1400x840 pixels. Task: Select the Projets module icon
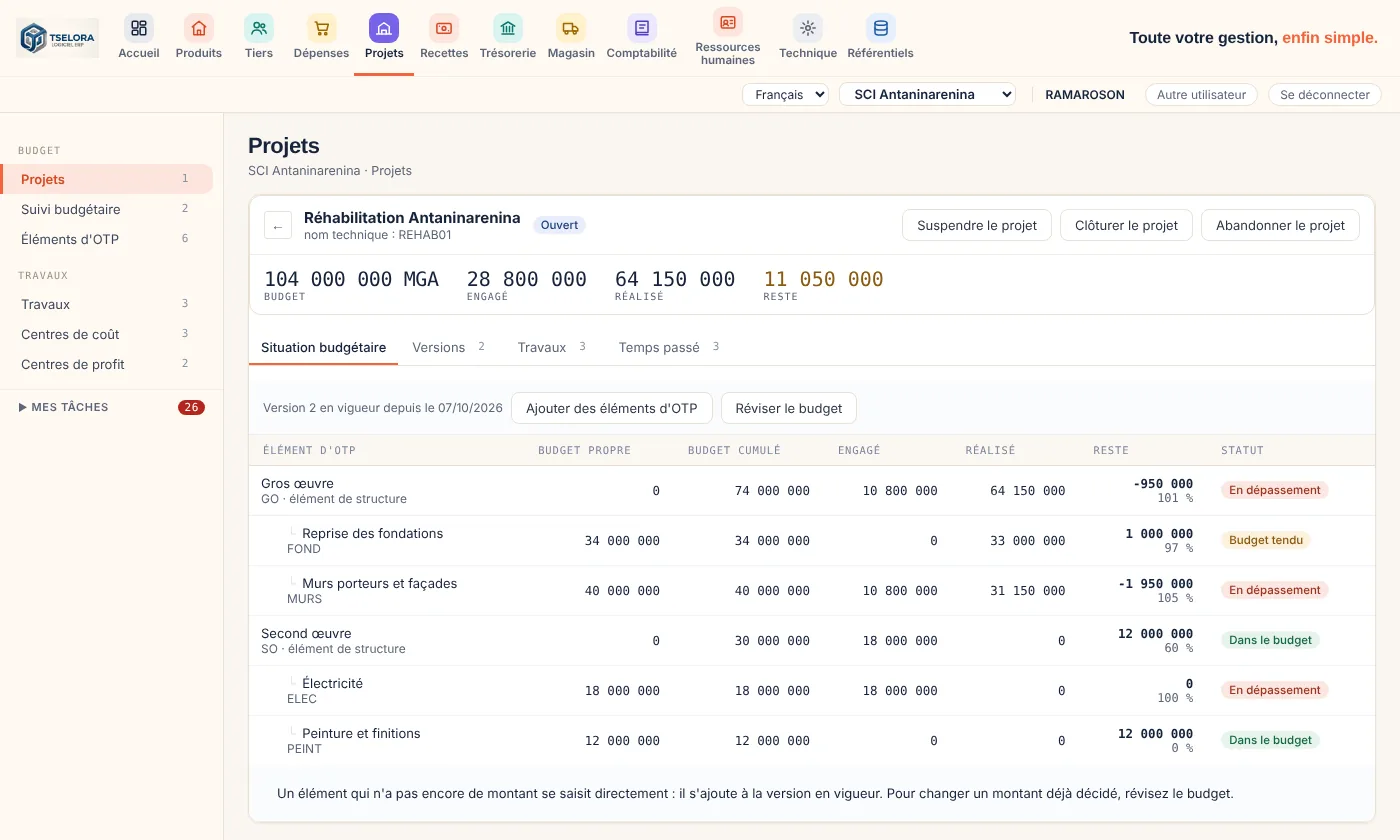coord(384,28)
